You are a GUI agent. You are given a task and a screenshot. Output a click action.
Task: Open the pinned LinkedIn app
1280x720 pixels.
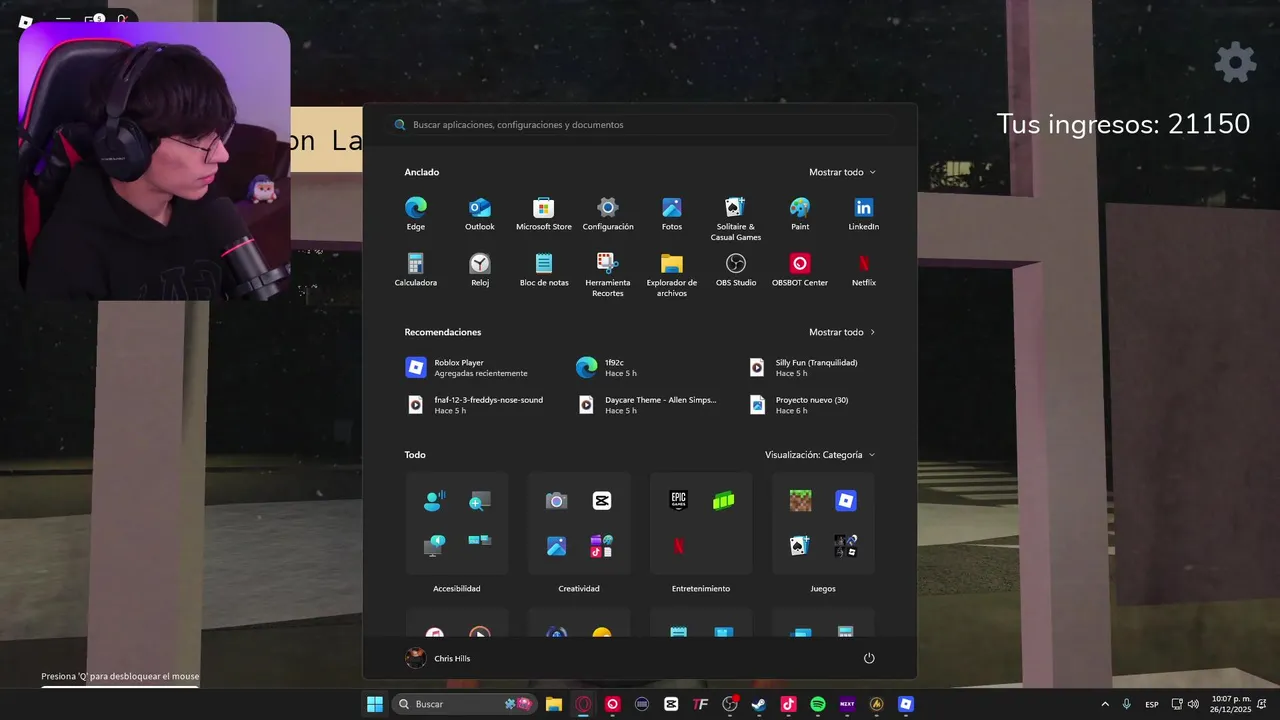point(864,213)
